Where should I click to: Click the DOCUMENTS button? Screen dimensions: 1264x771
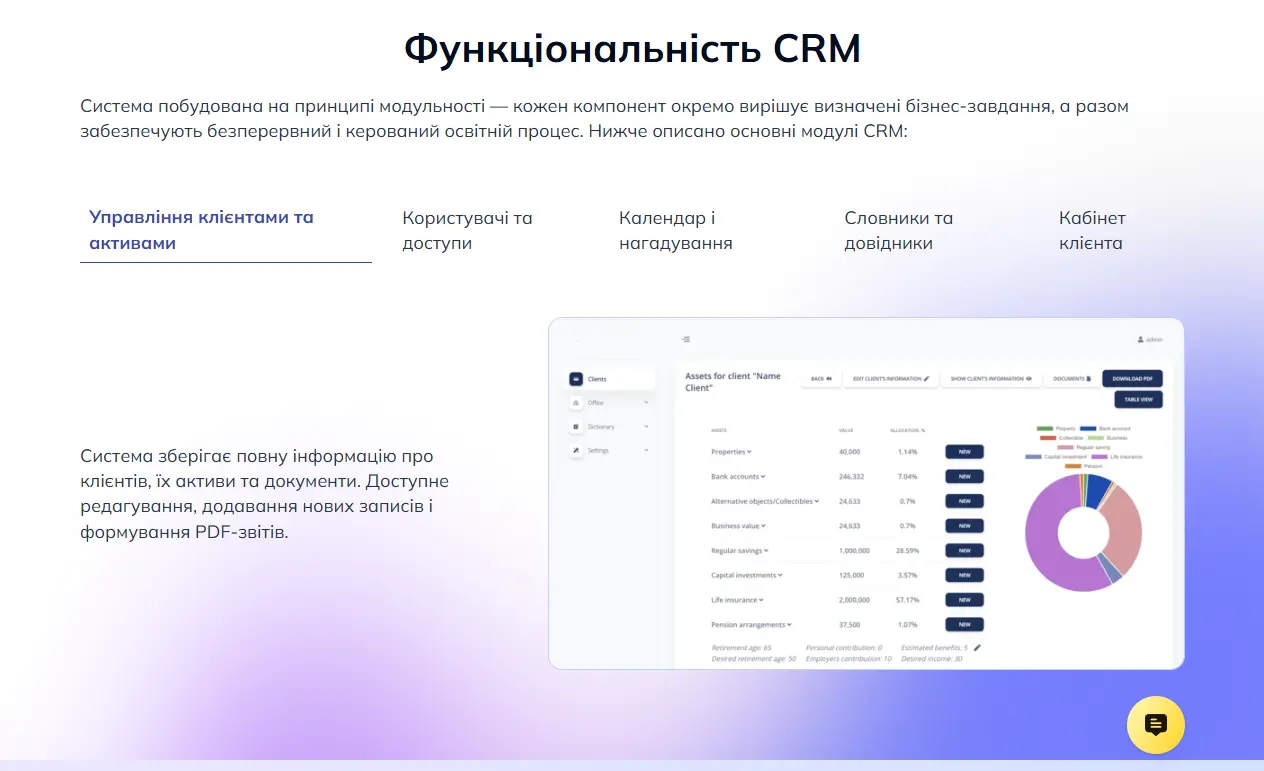(x=1072, y=379)
